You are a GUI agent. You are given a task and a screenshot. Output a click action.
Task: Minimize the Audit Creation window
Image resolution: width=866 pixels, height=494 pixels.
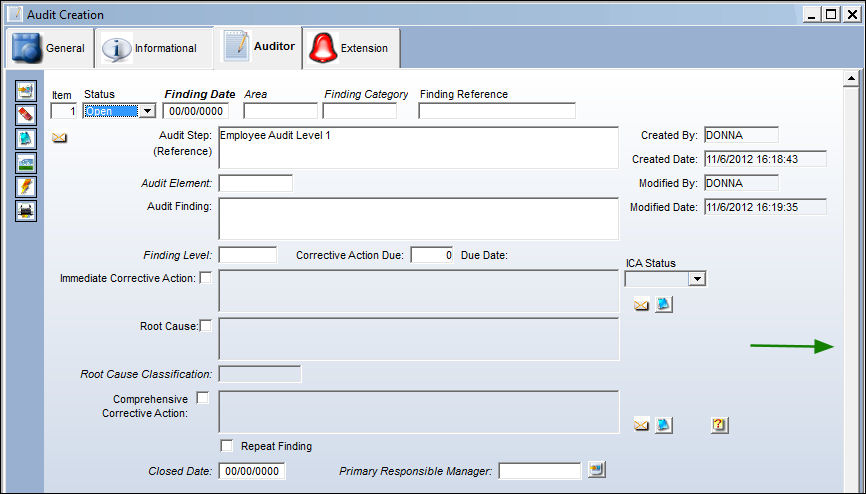pos(811,14)
